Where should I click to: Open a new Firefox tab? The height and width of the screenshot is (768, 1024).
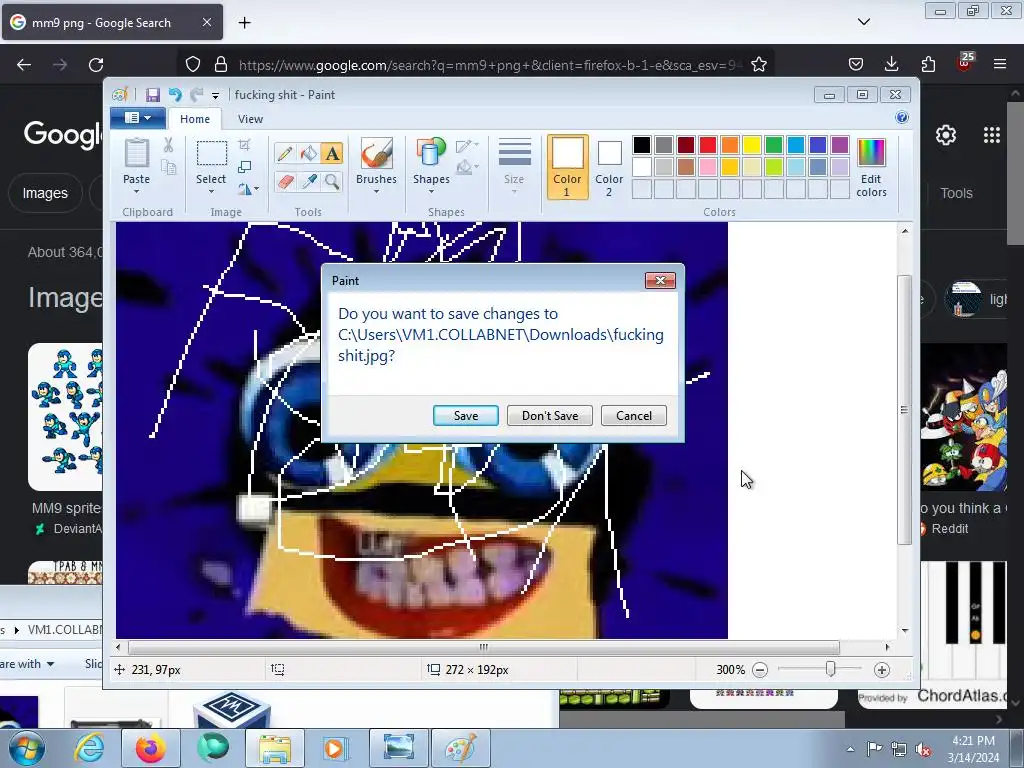pos(244,23)
